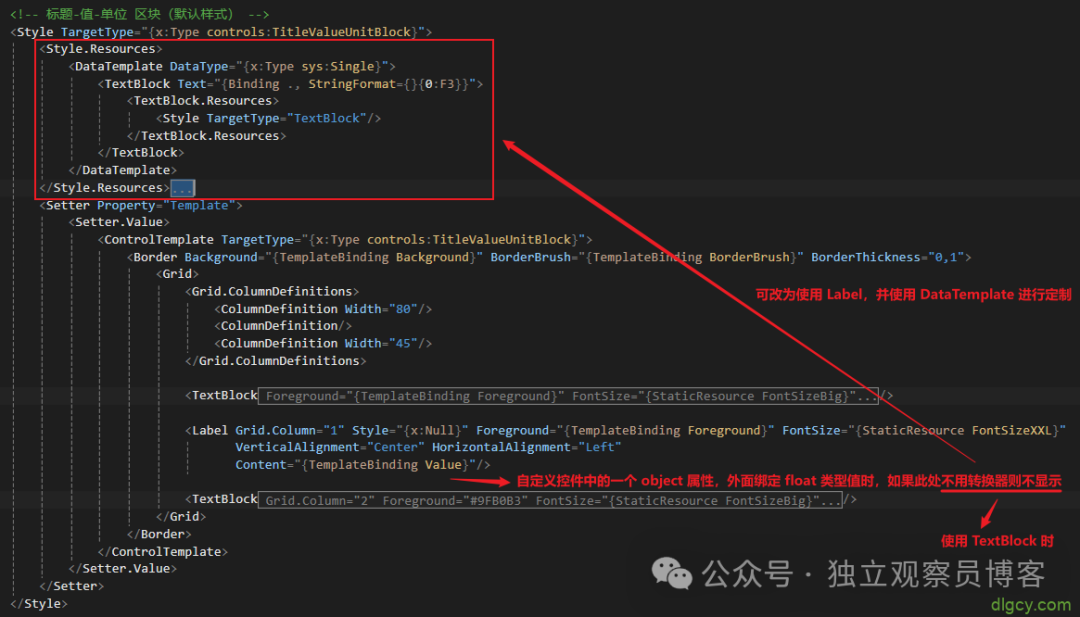Click the closing </DataTemplate> tag

[x=123, y=170]
